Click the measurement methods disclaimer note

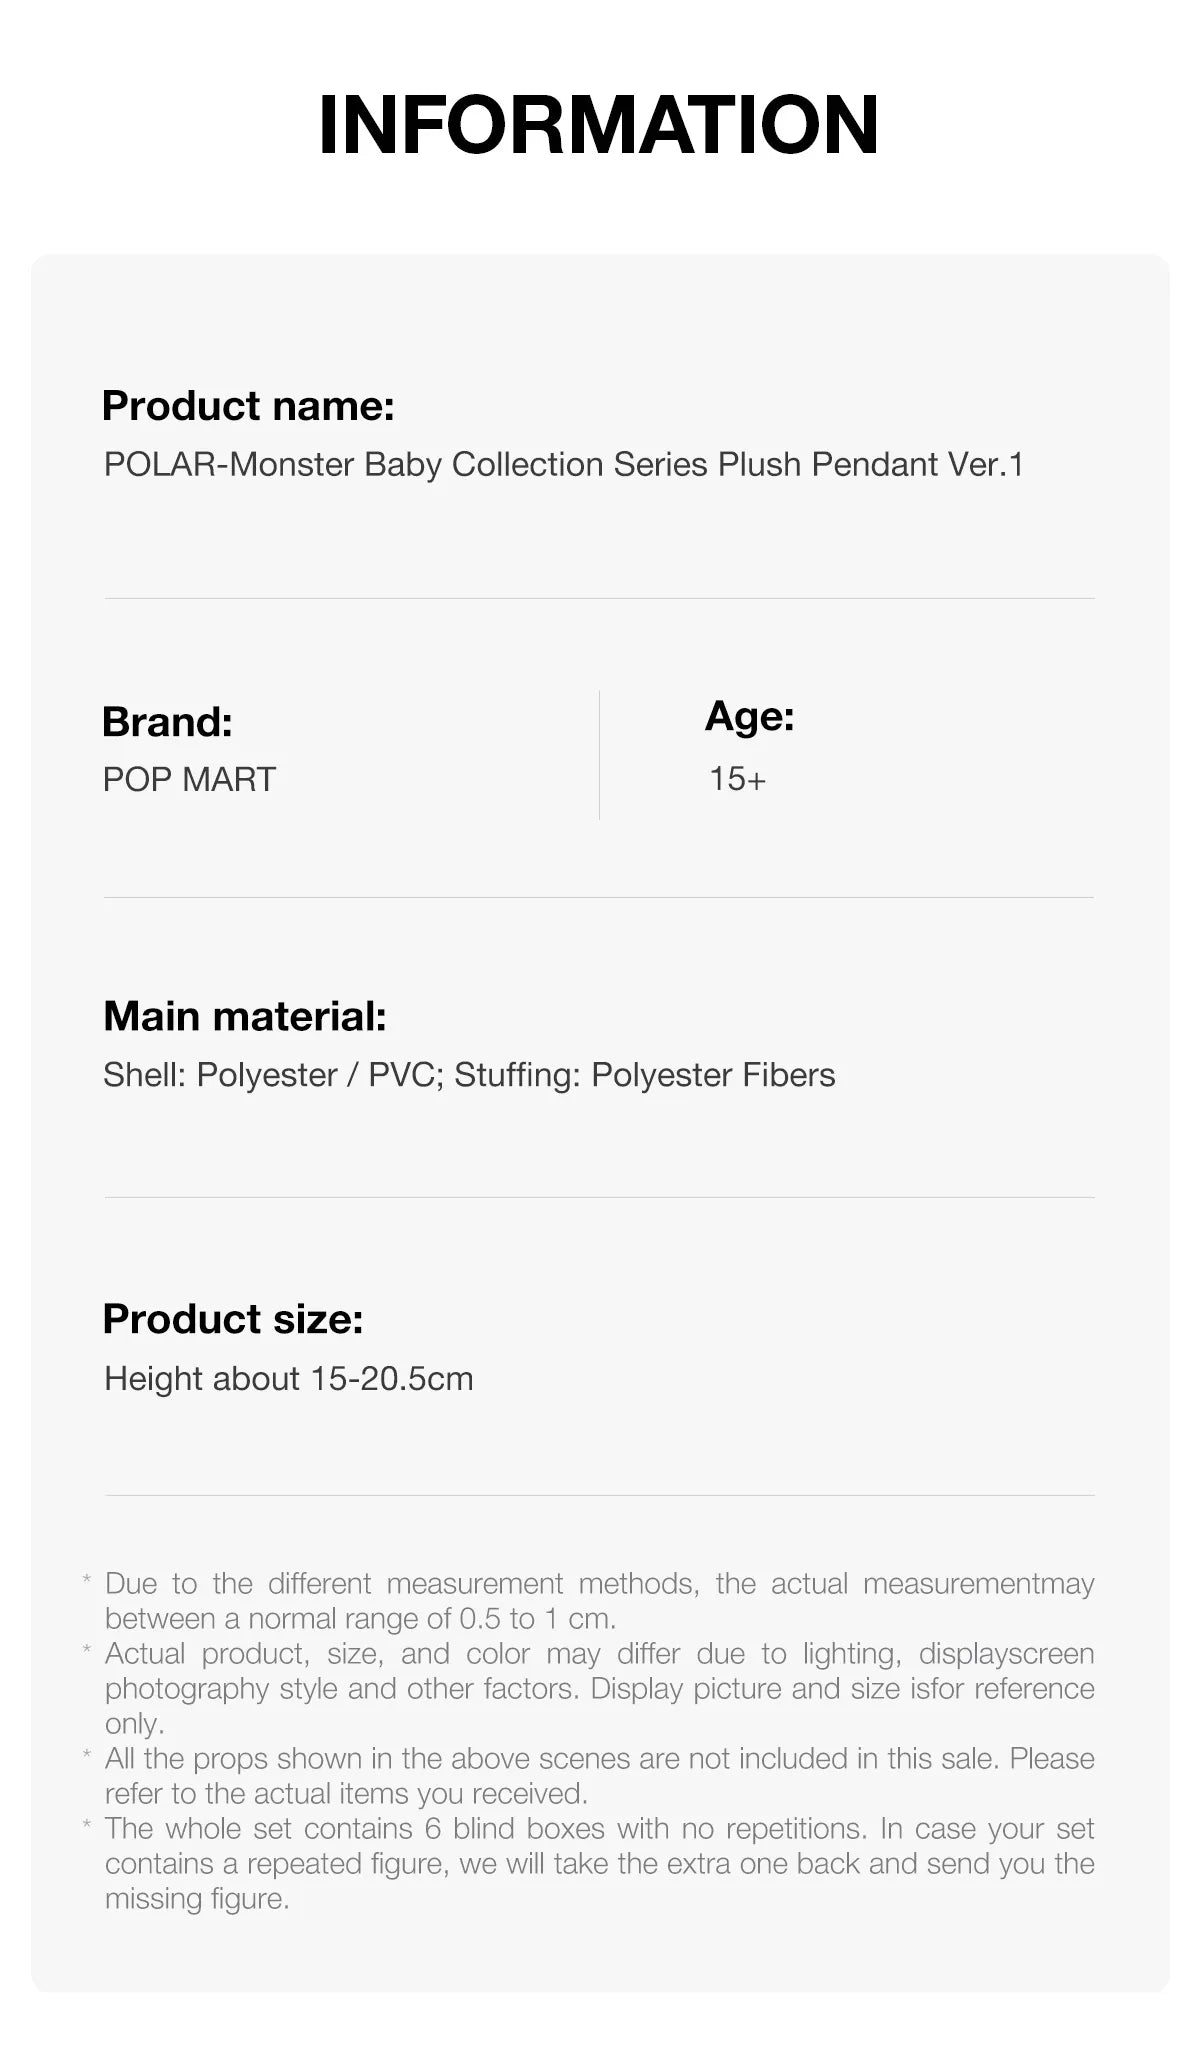coord(599,1600)
